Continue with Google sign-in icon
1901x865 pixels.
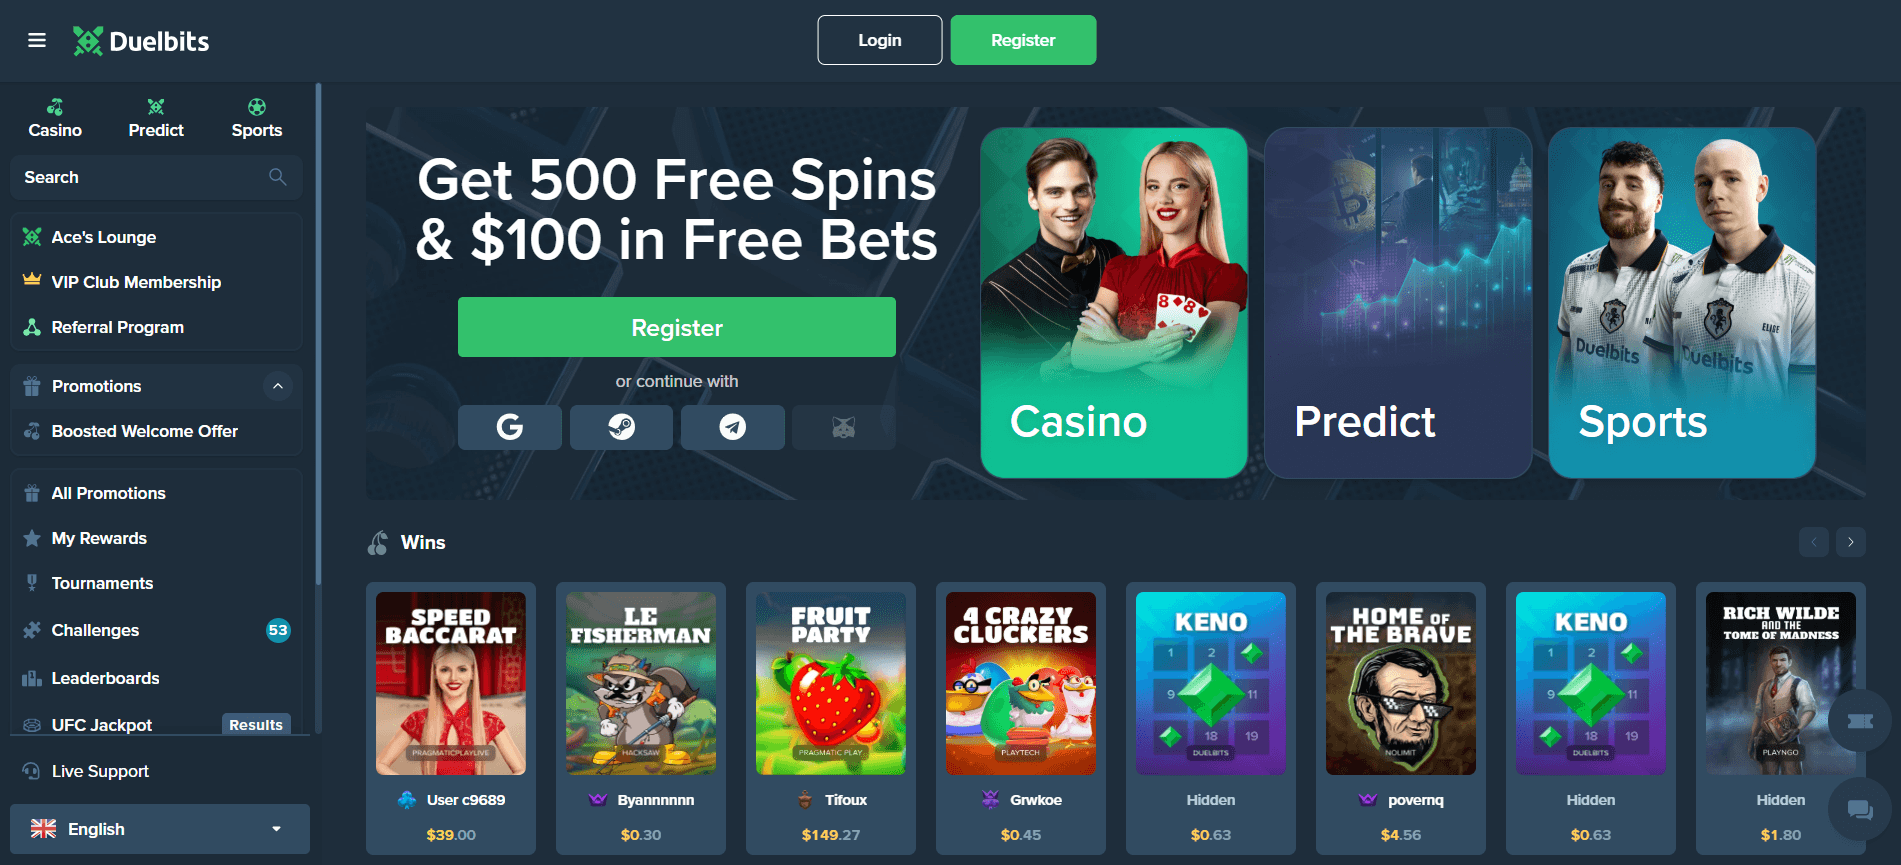click(x=510, y=427)
